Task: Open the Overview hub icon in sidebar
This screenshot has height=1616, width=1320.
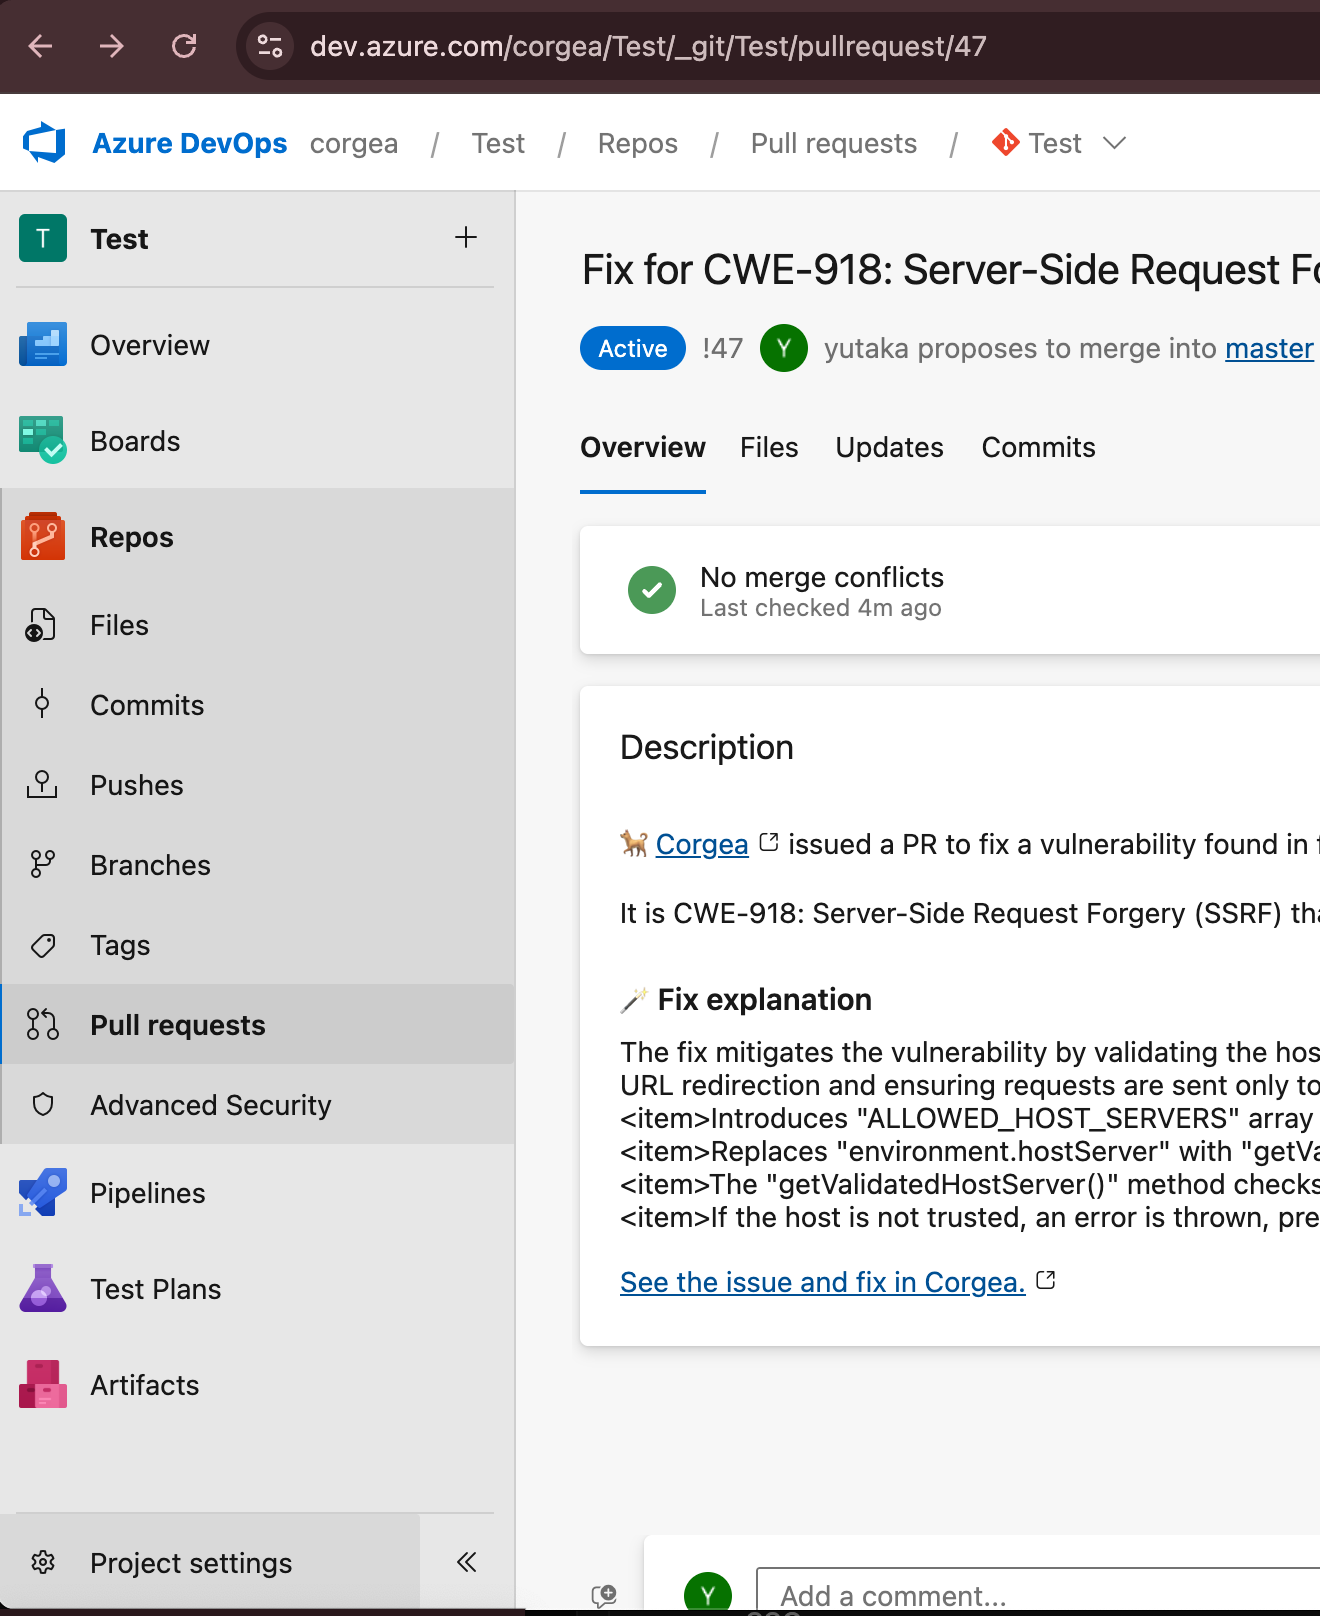Action: (x=43, y=344)
